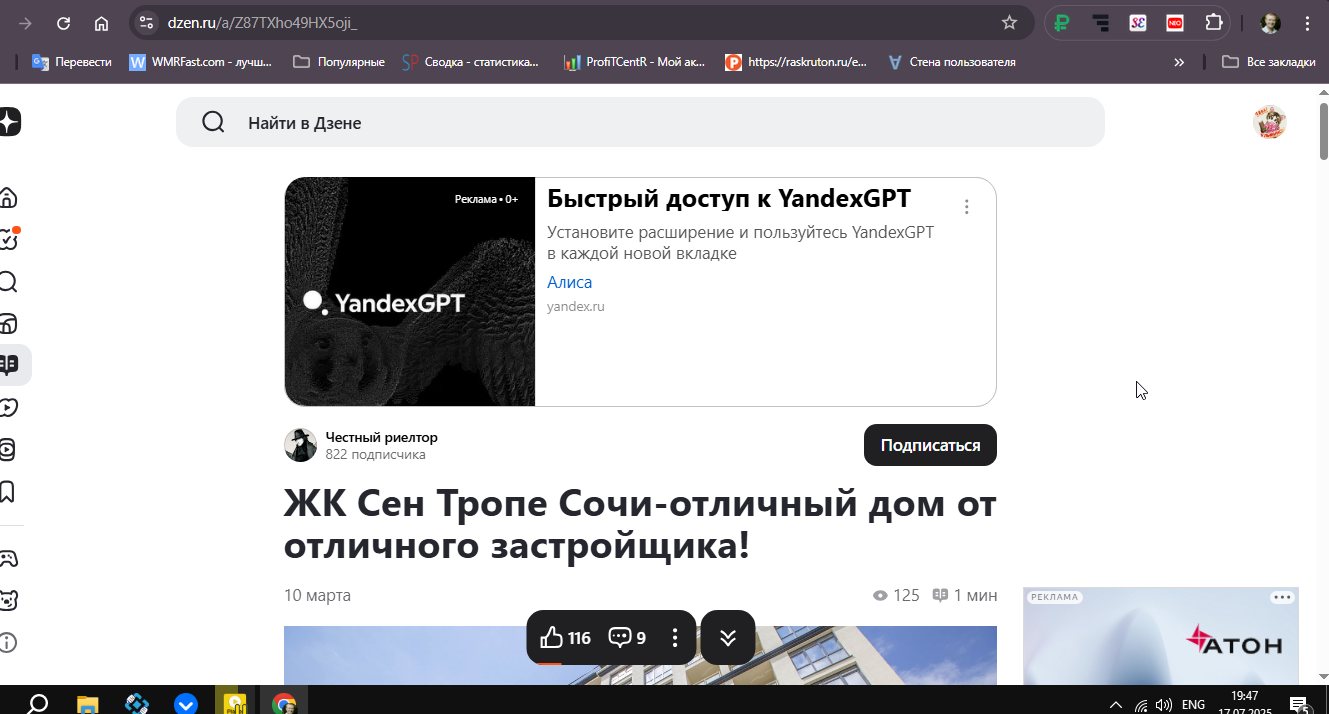This screenshot has height=714, width=1329.
Task: Expand hidden bookmarks with double chevron
Action: pyautogui.click(x=1179, y=62)
